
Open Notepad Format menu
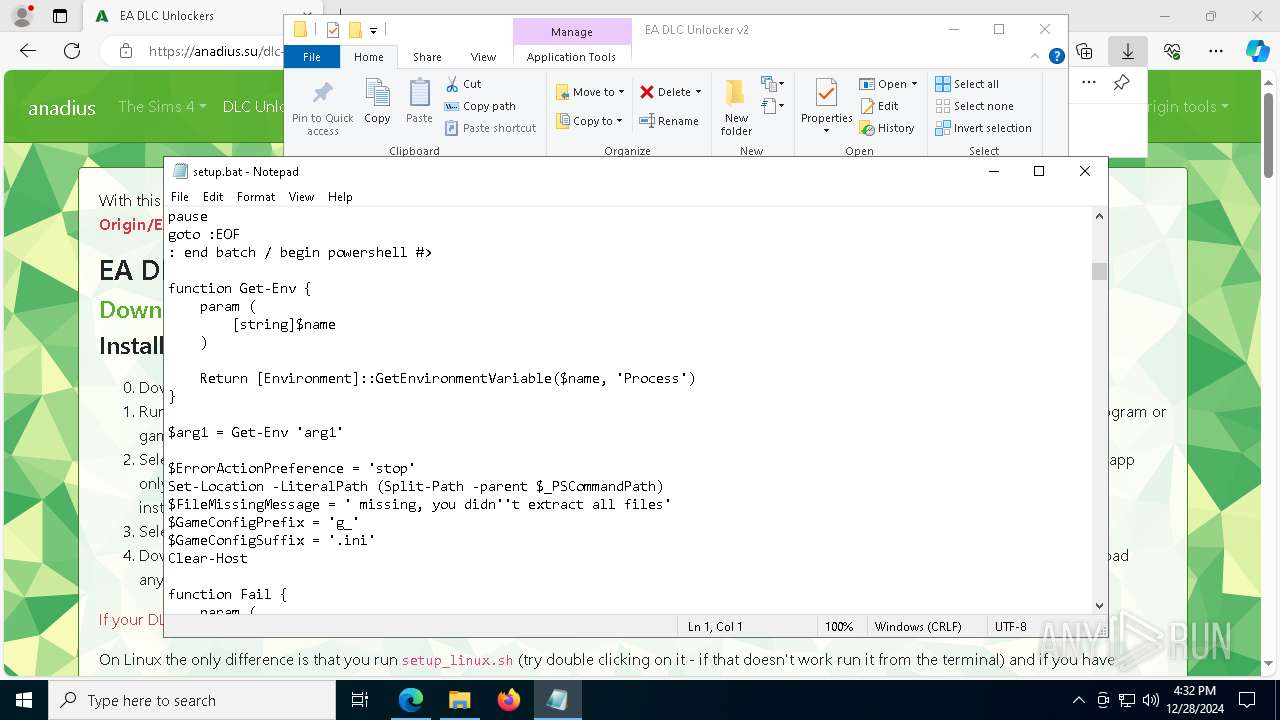tap(256, 197)
